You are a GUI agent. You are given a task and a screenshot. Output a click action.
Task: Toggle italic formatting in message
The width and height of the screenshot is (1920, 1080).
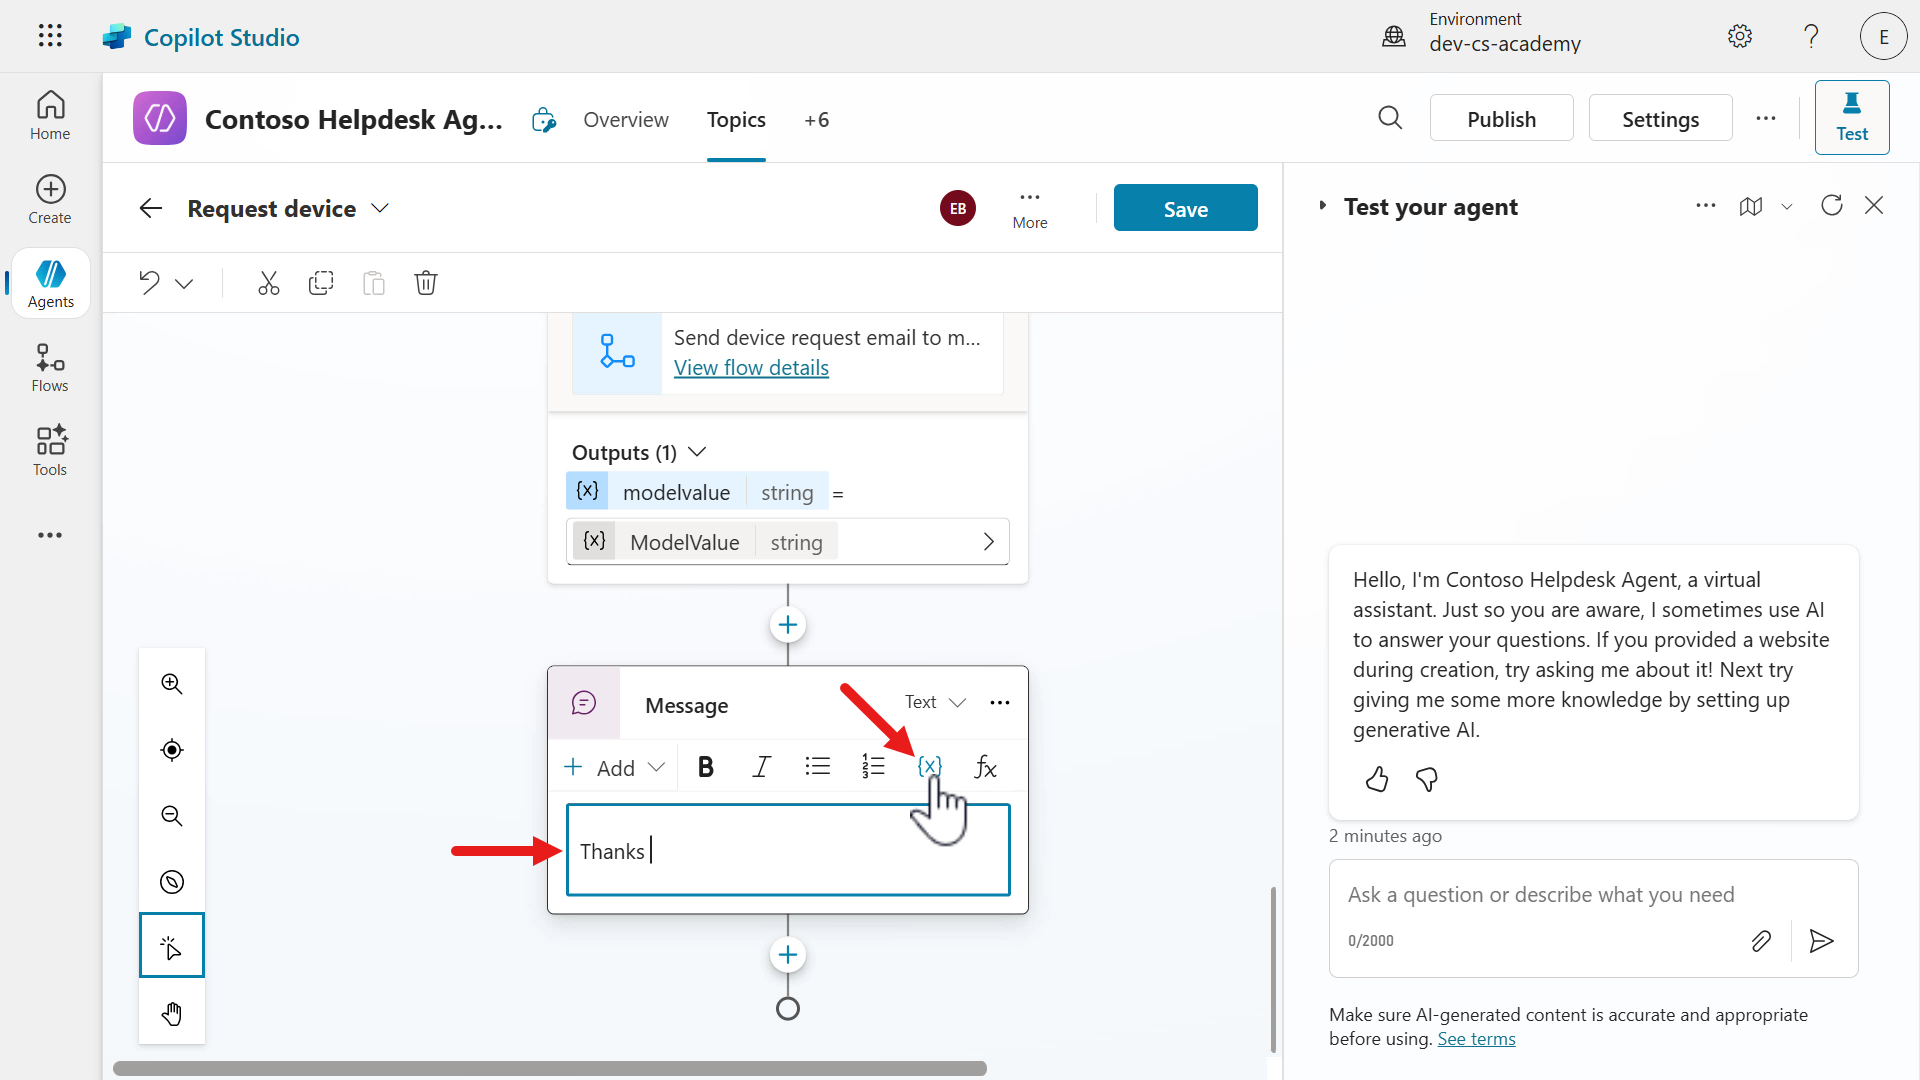[x=761, y=767]
